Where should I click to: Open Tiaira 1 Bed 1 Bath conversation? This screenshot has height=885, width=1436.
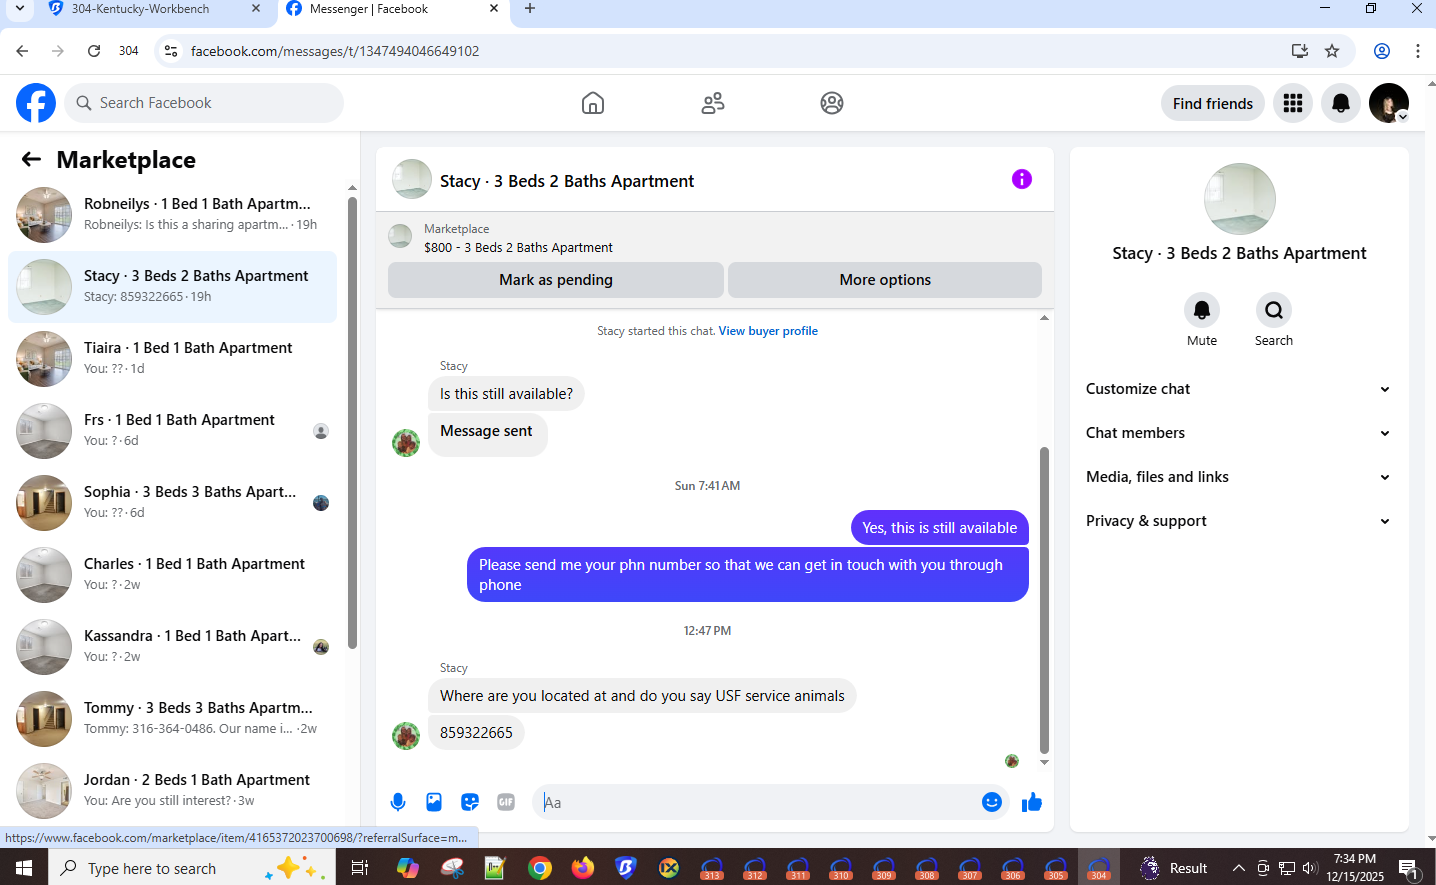click(x=173, y=358)
